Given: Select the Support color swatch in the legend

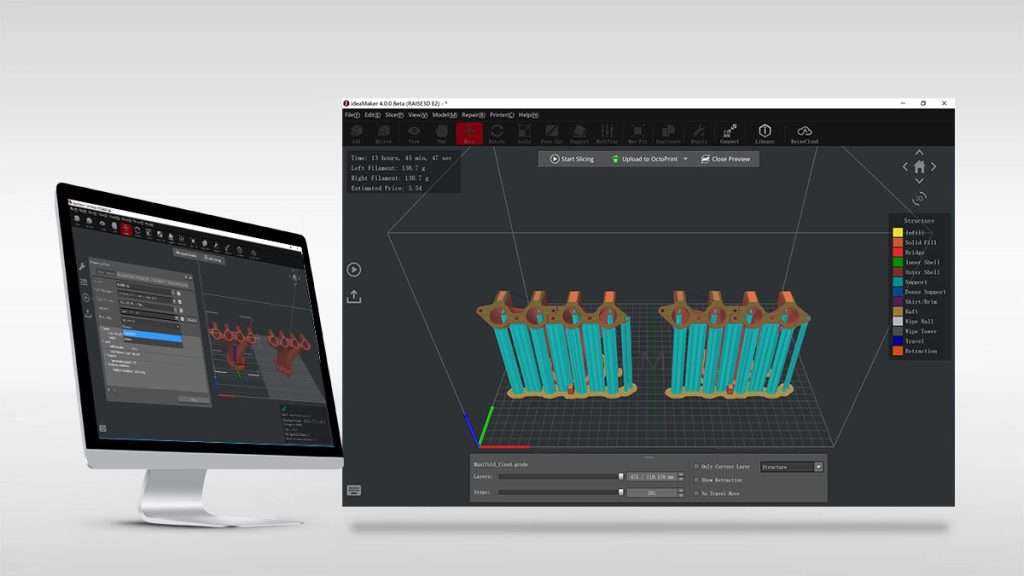Looking at the screenshot, I should 895,281.
